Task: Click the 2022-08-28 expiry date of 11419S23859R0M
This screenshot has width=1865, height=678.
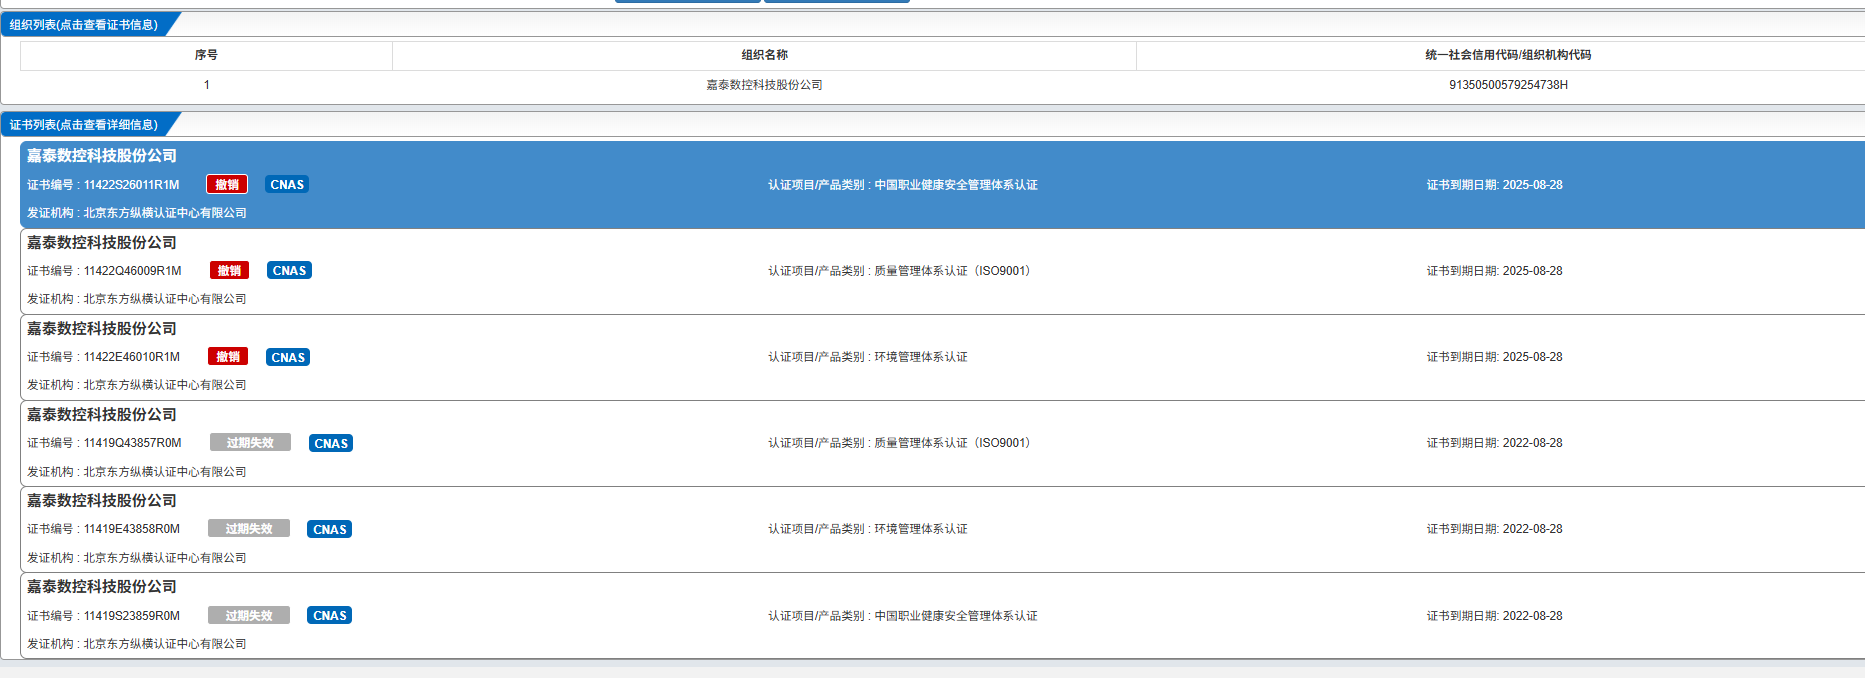Action: [x=1532, y=616]
